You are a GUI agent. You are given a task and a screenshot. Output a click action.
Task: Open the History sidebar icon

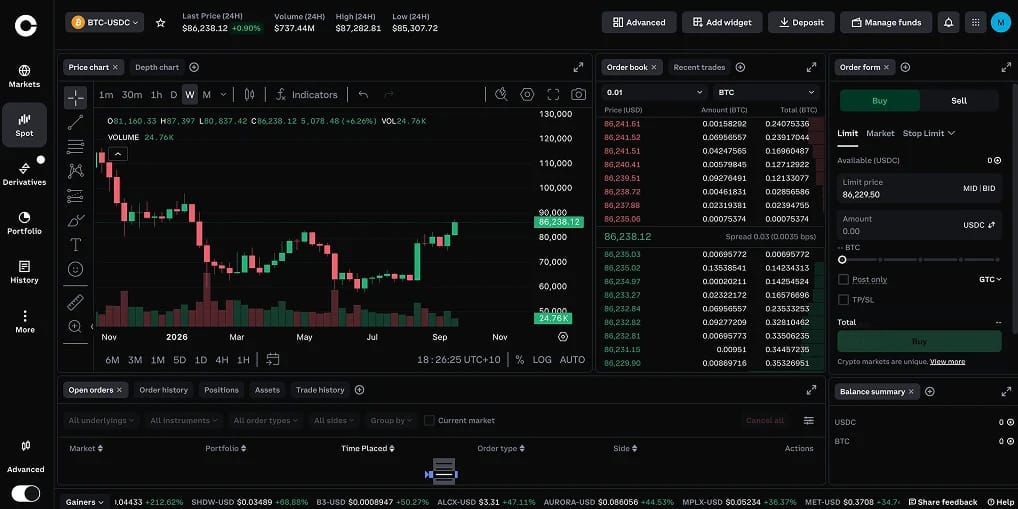pos(24,272)
